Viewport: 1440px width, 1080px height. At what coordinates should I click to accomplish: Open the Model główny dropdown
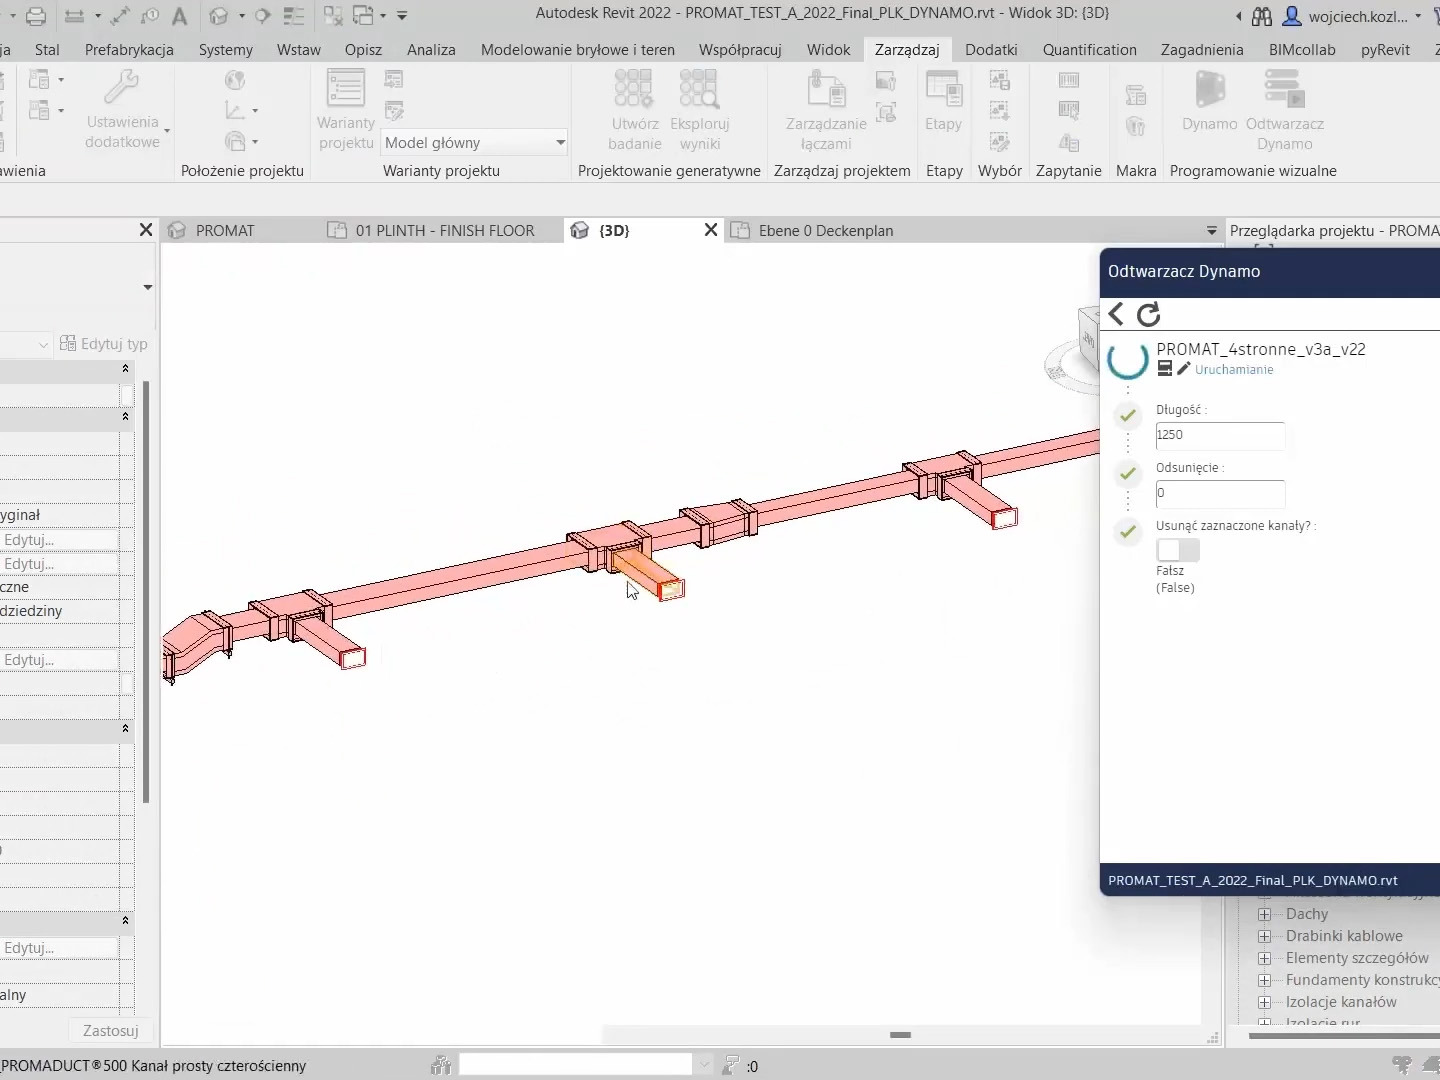click(x=475, y=143)
